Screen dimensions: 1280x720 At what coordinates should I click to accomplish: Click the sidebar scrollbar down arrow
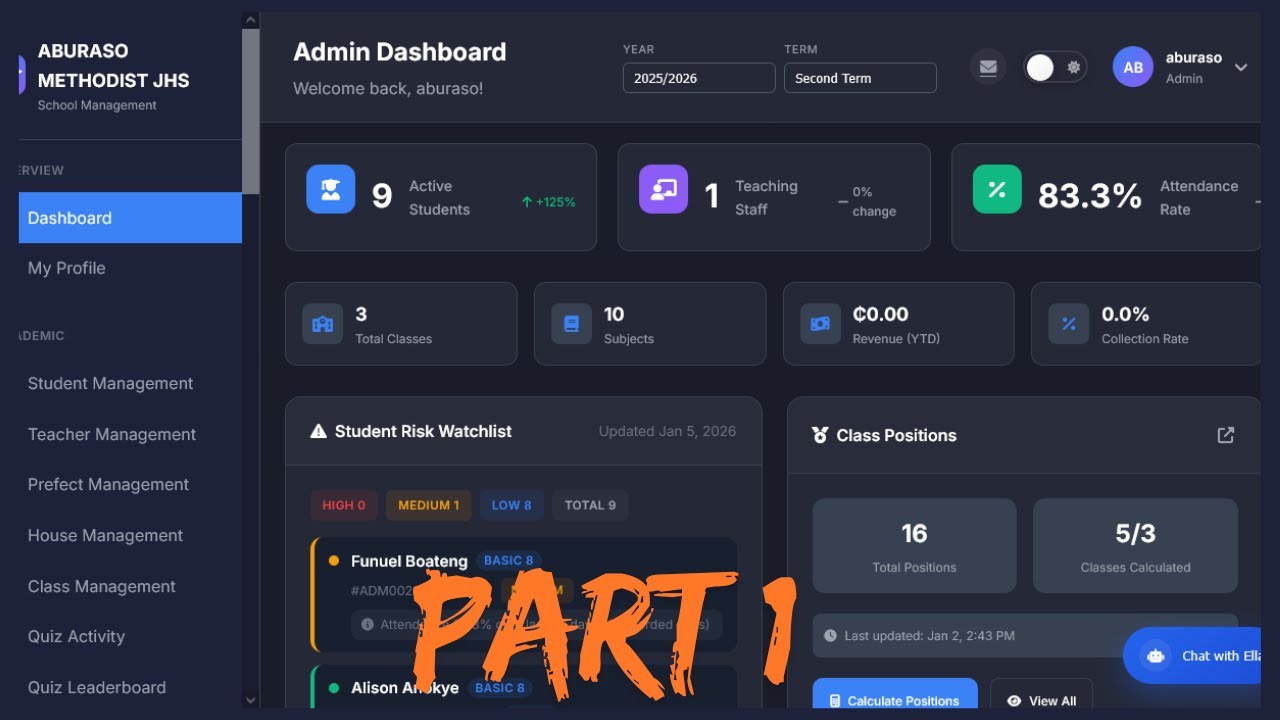tap(250, 700)
